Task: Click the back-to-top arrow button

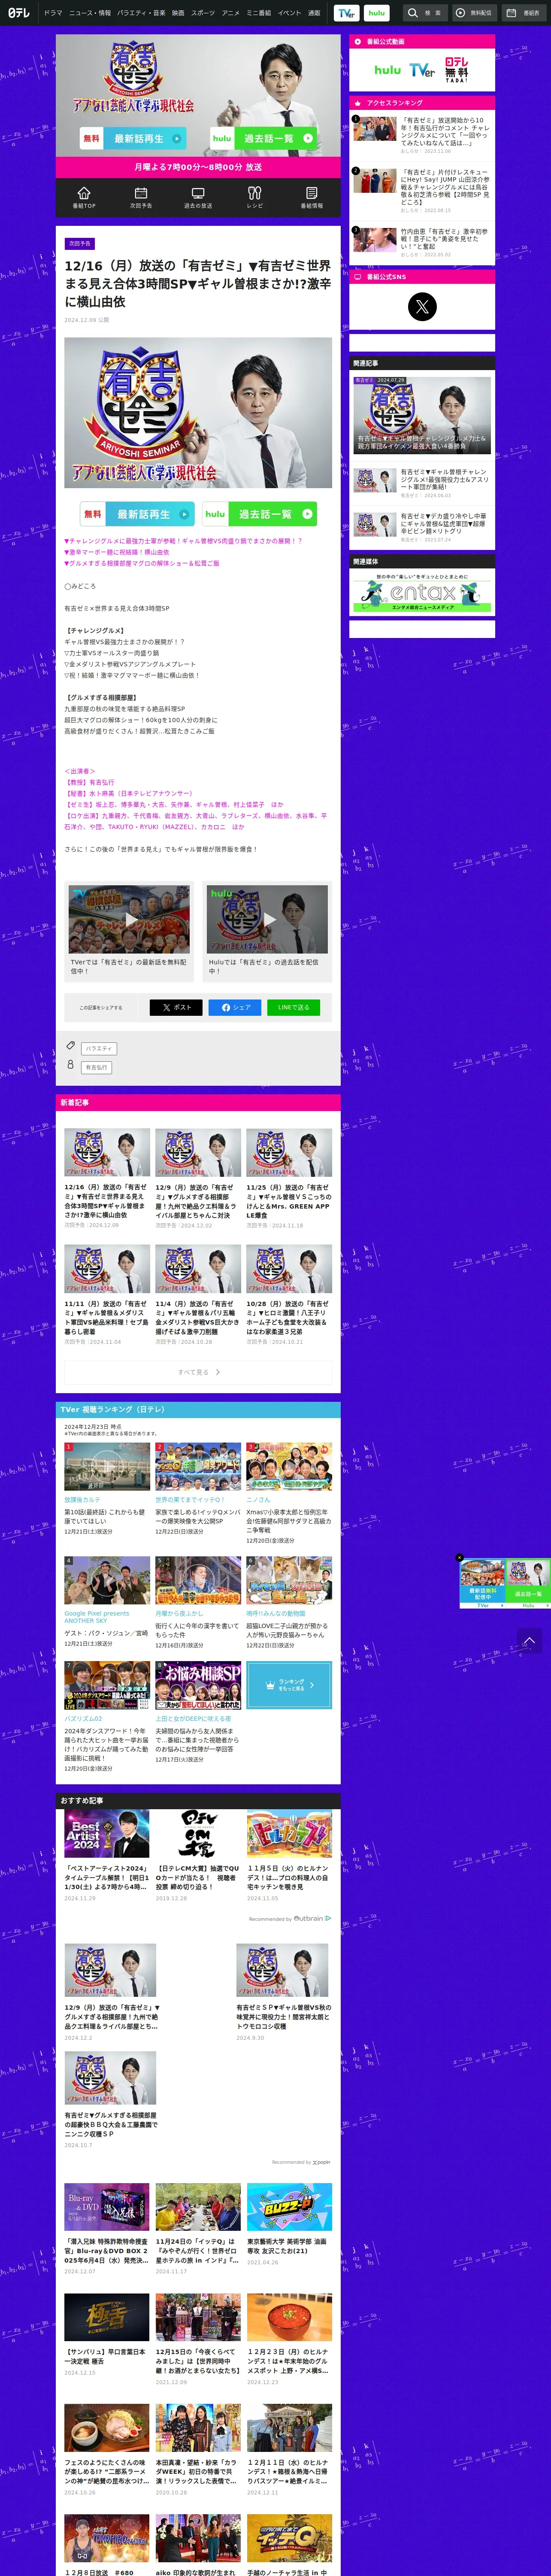Action: [529, 1641]
